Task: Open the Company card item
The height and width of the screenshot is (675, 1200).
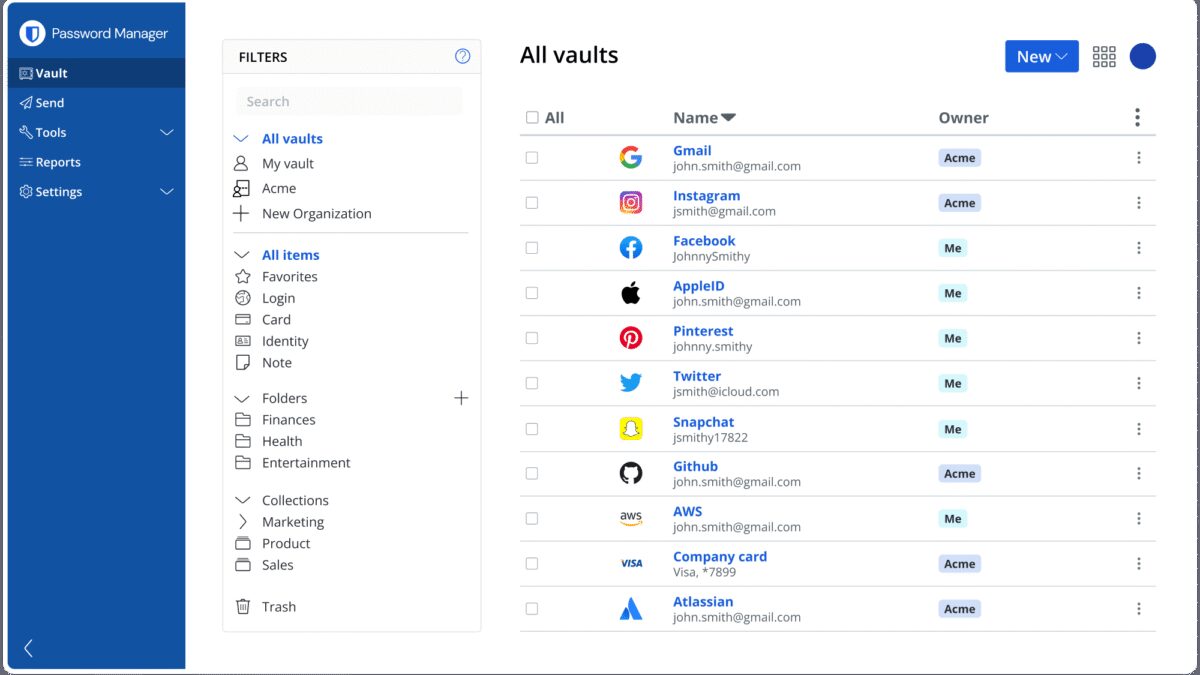Action: (x=719, y=557)
